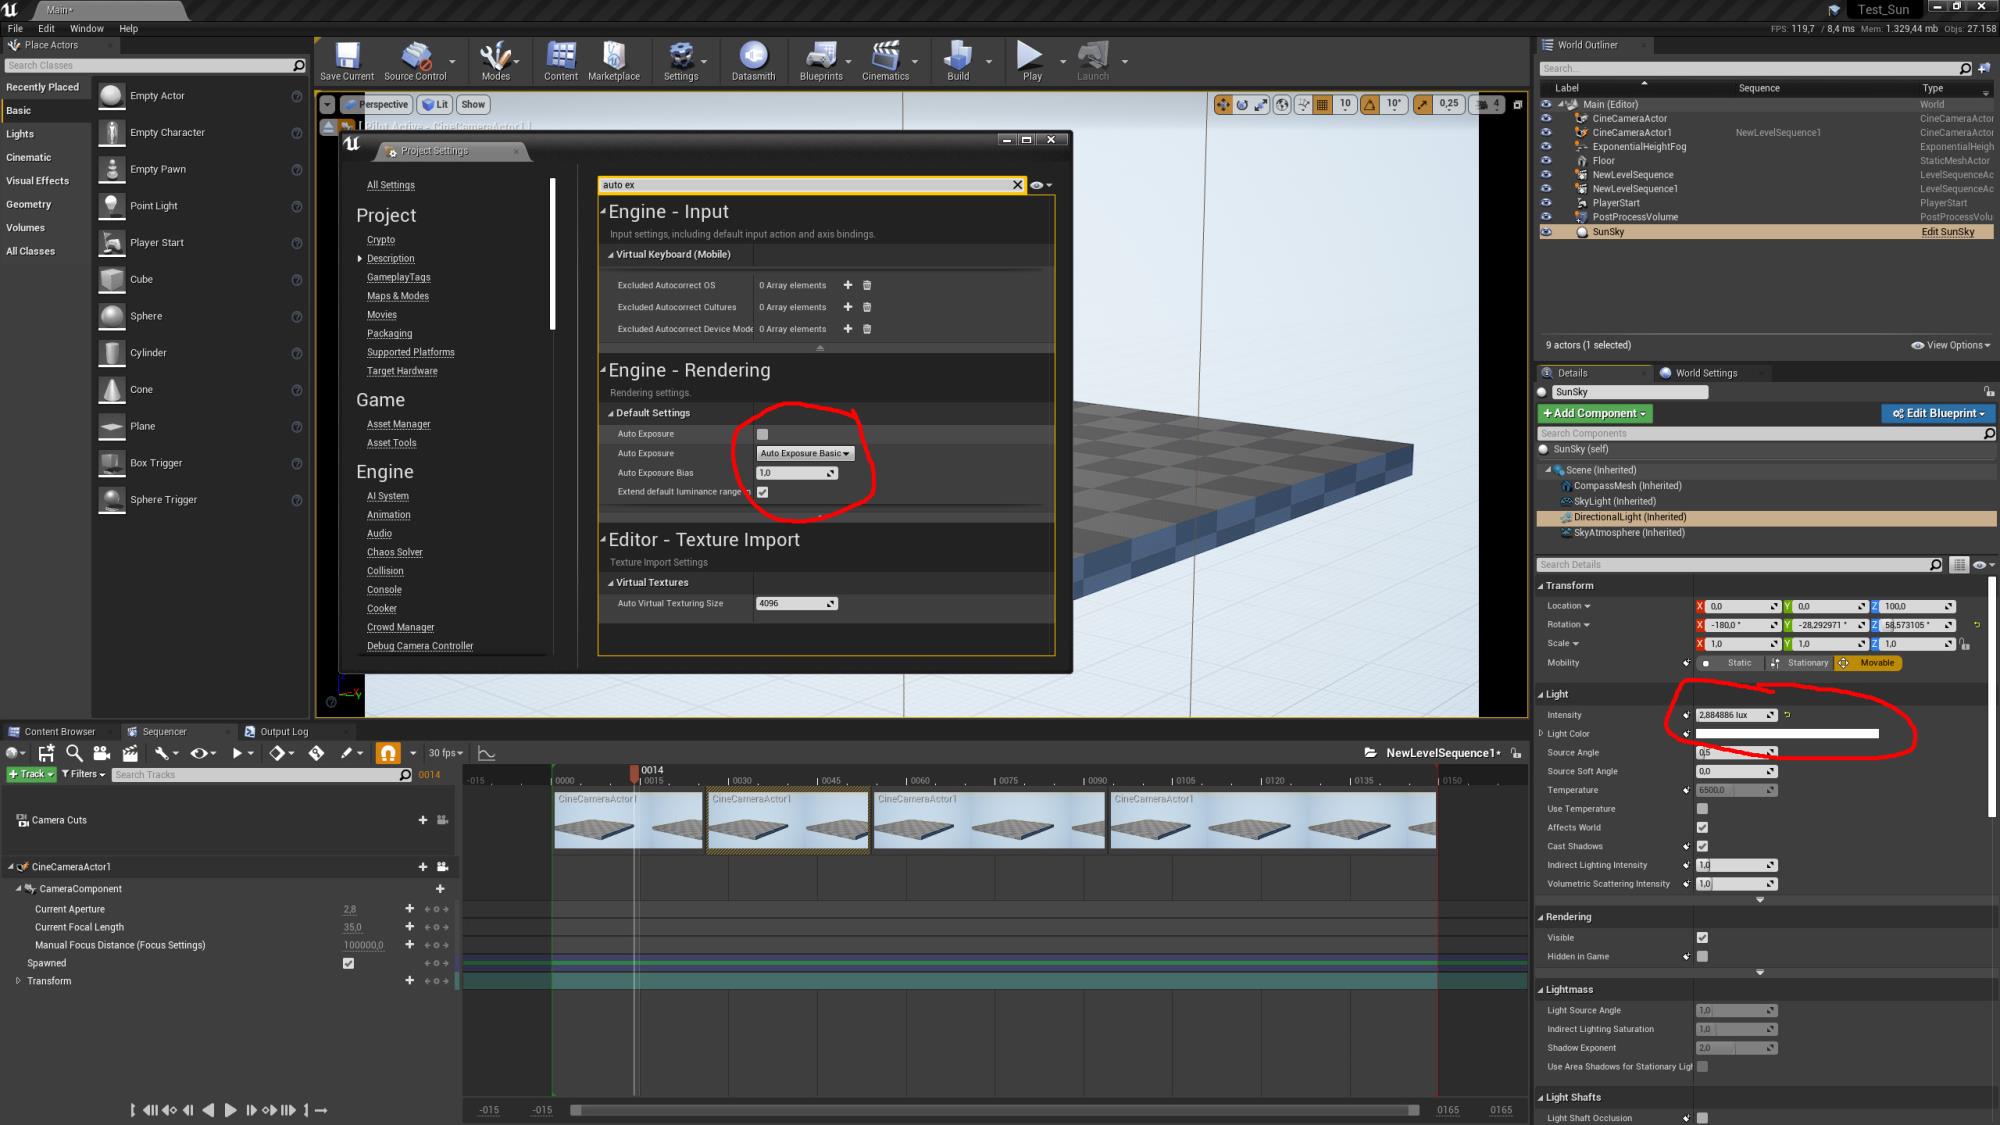Click the viewport Show button
The image size is (2000, 1125).
coord(473,104)
